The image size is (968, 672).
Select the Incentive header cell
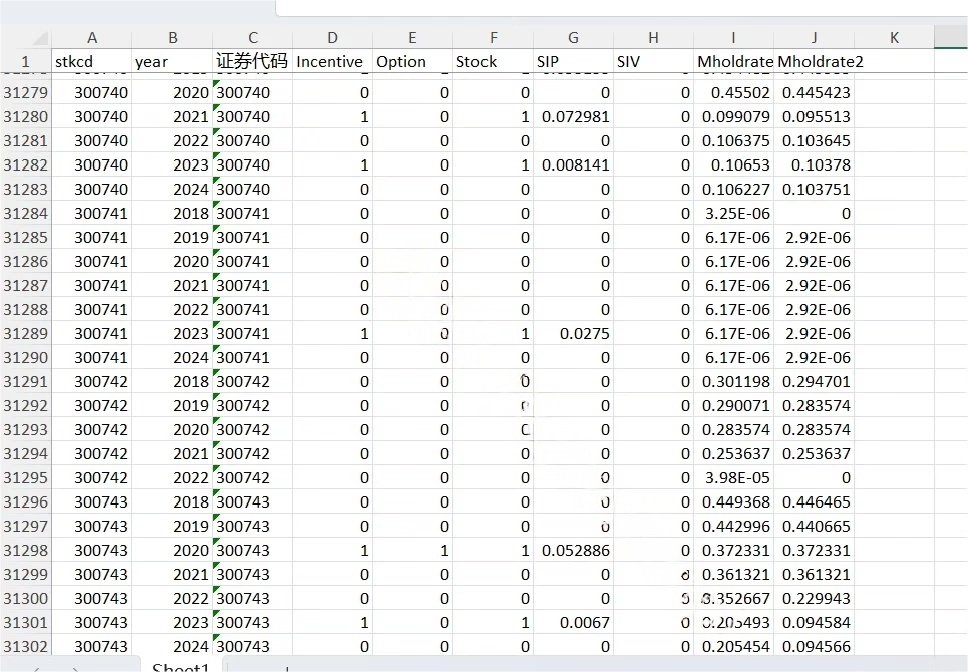[x=332, y=61]
